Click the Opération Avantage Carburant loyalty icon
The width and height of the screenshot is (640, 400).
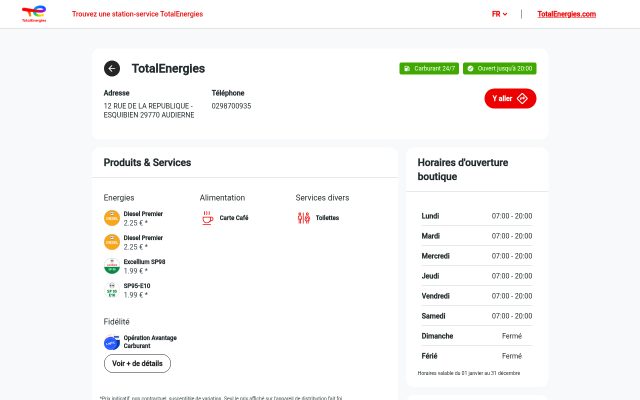pyautogui.click(x=112, y=342)
